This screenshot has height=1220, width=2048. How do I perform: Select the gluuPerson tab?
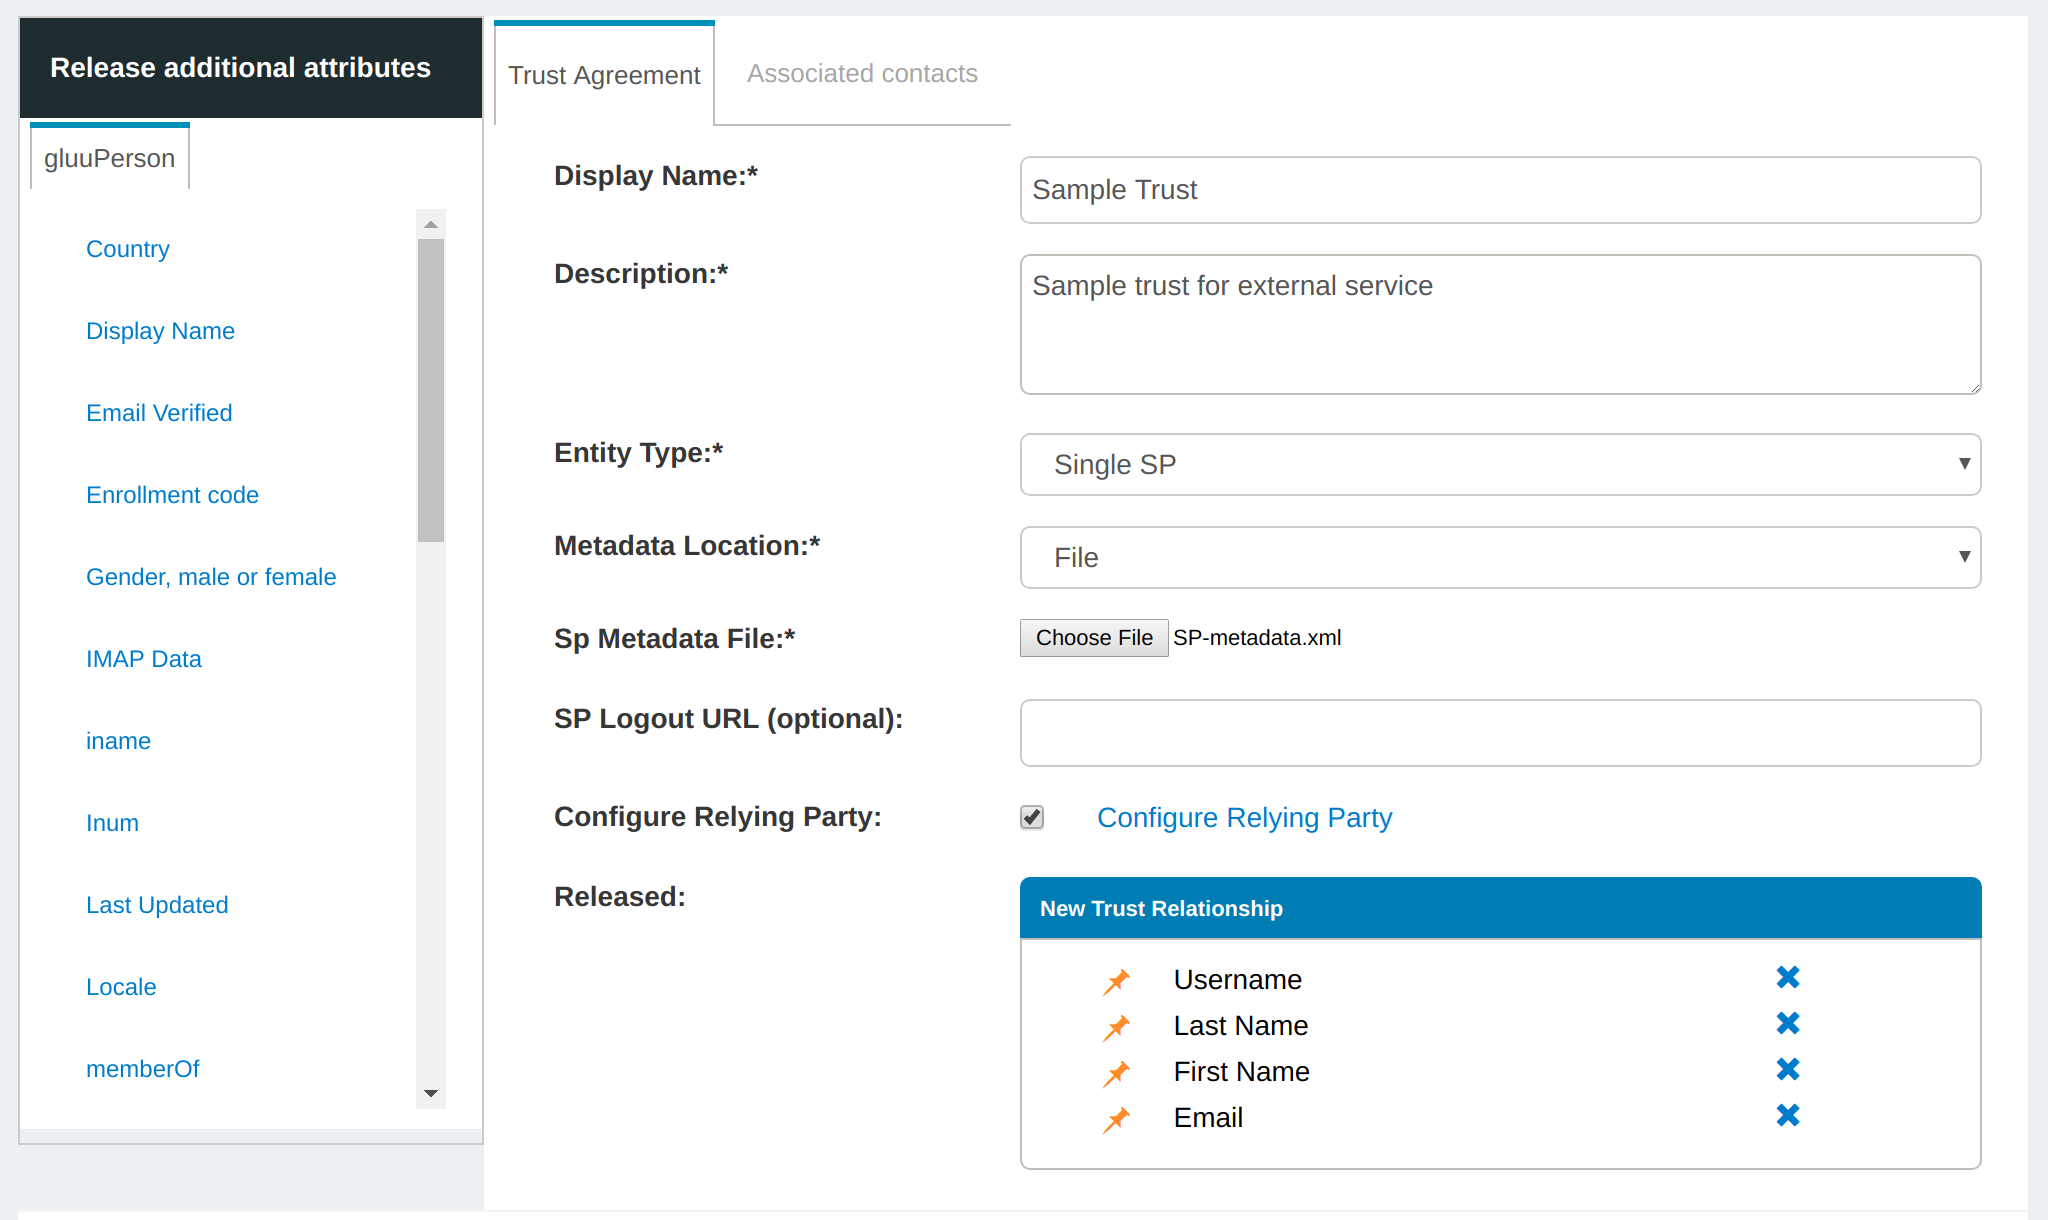pos(110,158)
